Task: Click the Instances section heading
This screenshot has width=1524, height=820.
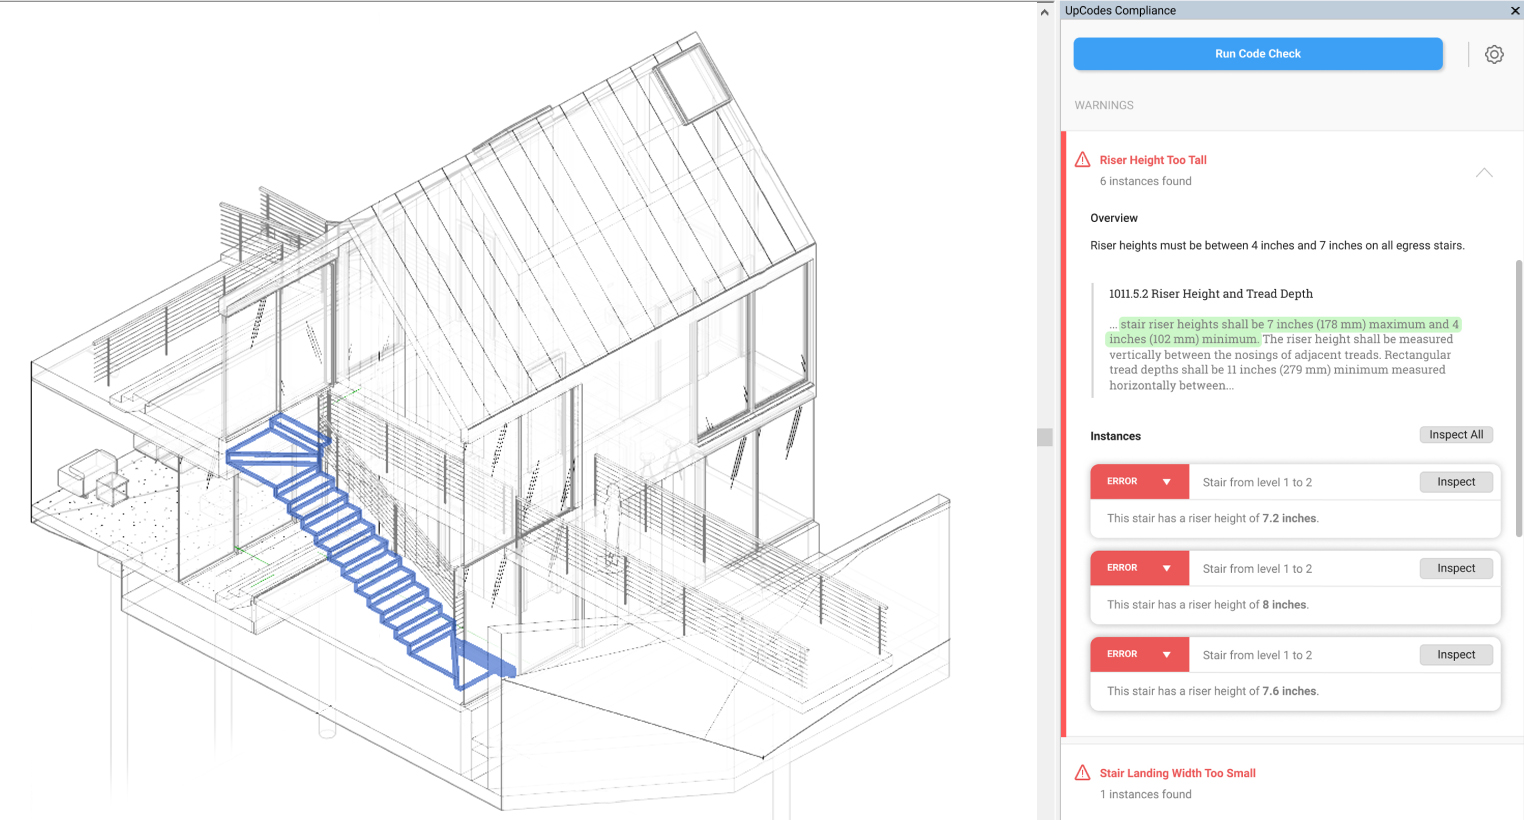Action: [1113, 435]
